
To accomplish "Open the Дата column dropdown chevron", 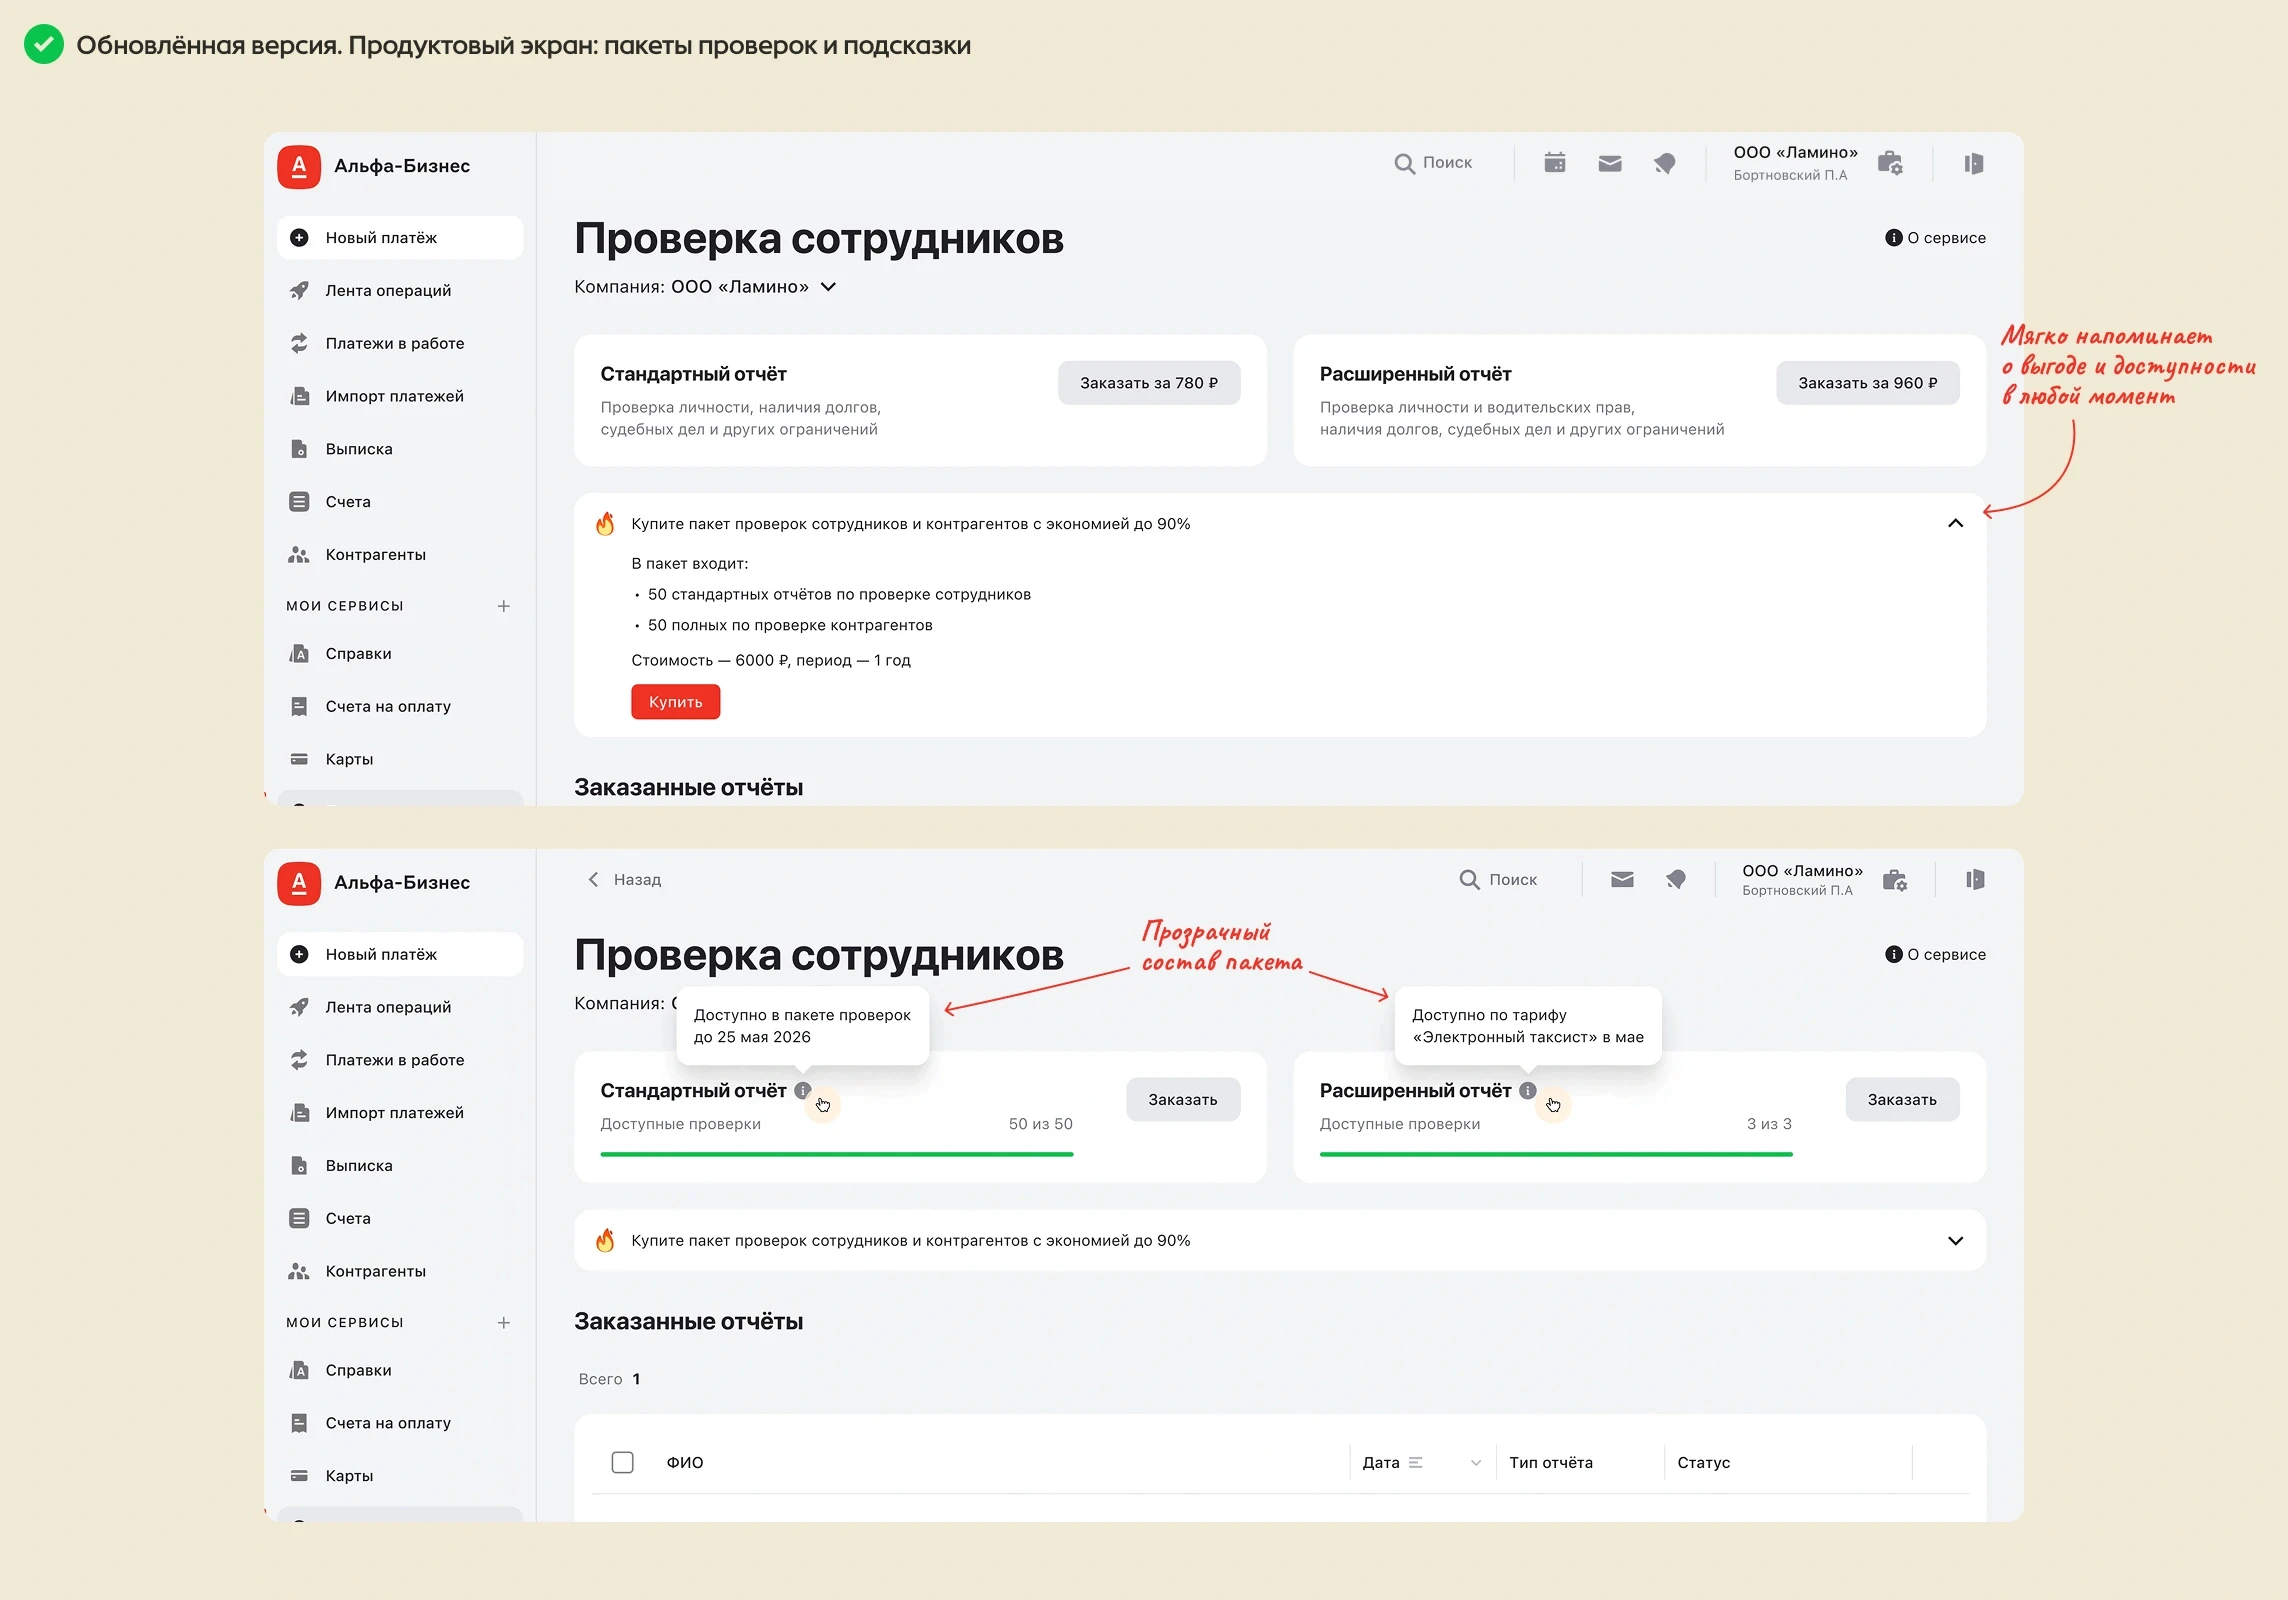I will 1476,1463.
